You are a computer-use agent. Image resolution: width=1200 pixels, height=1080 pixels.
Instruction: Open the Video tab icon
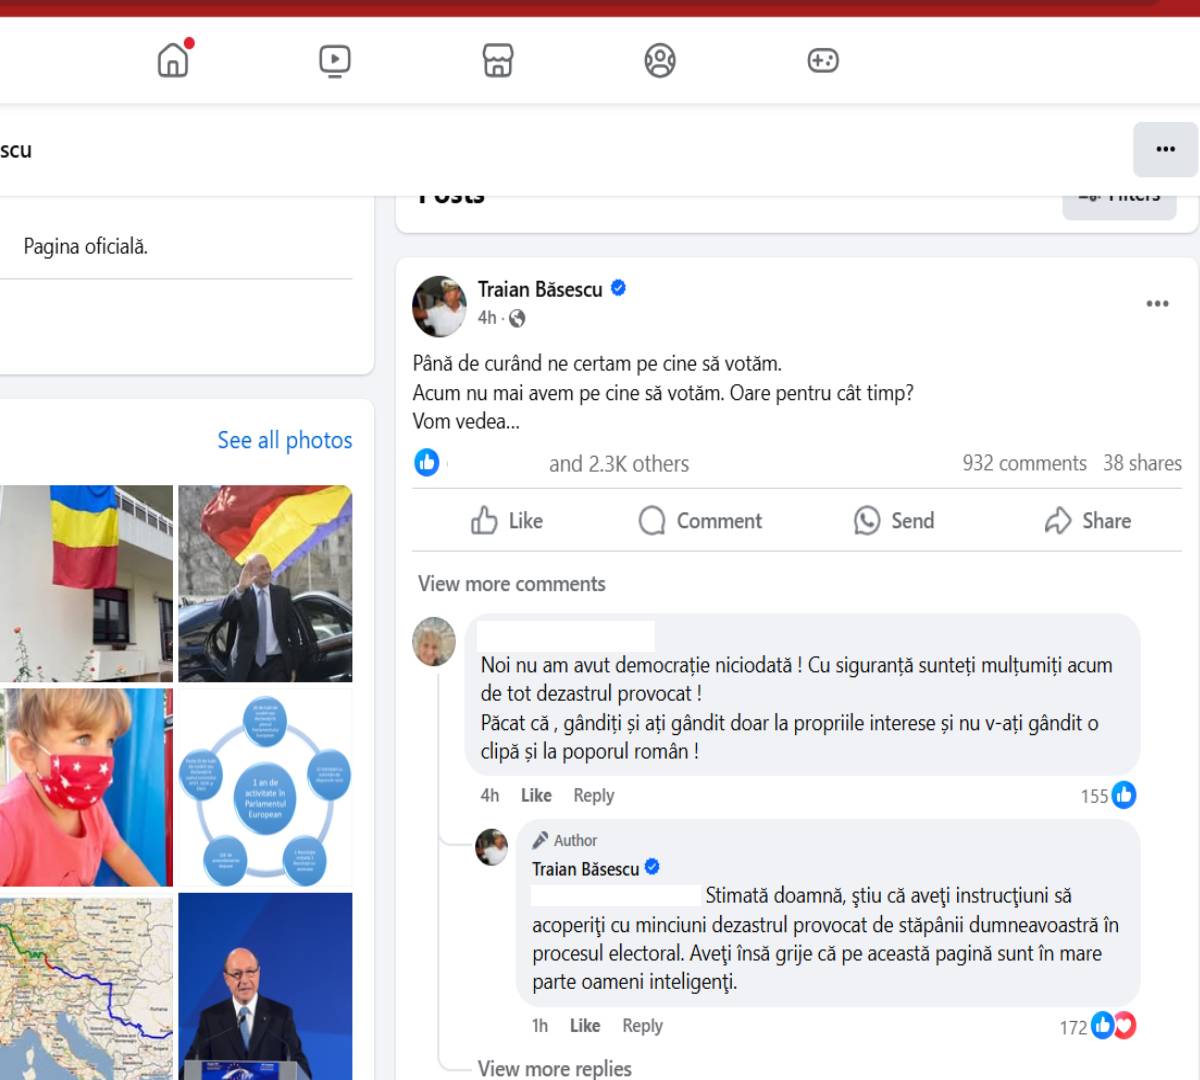click(335, 61)
